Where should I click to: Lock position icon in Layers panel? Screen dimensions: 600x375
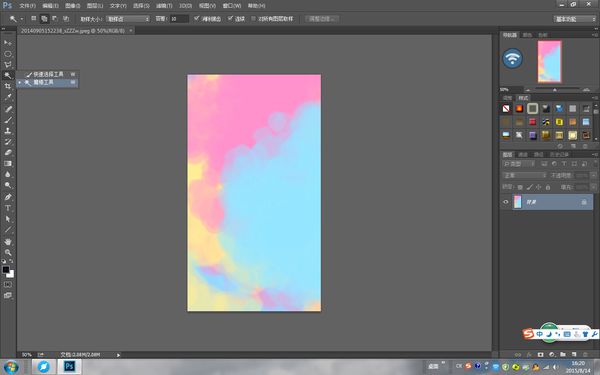(539, 187)
